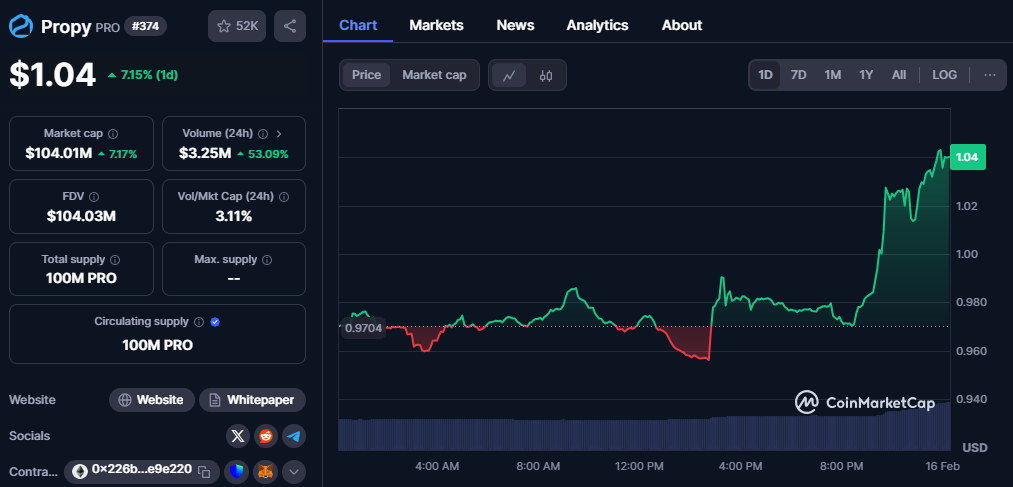Image resolution: width=1013 pixels, height=487 pixels.
Task: Open the Analytics tab
Action: (597, 25)
